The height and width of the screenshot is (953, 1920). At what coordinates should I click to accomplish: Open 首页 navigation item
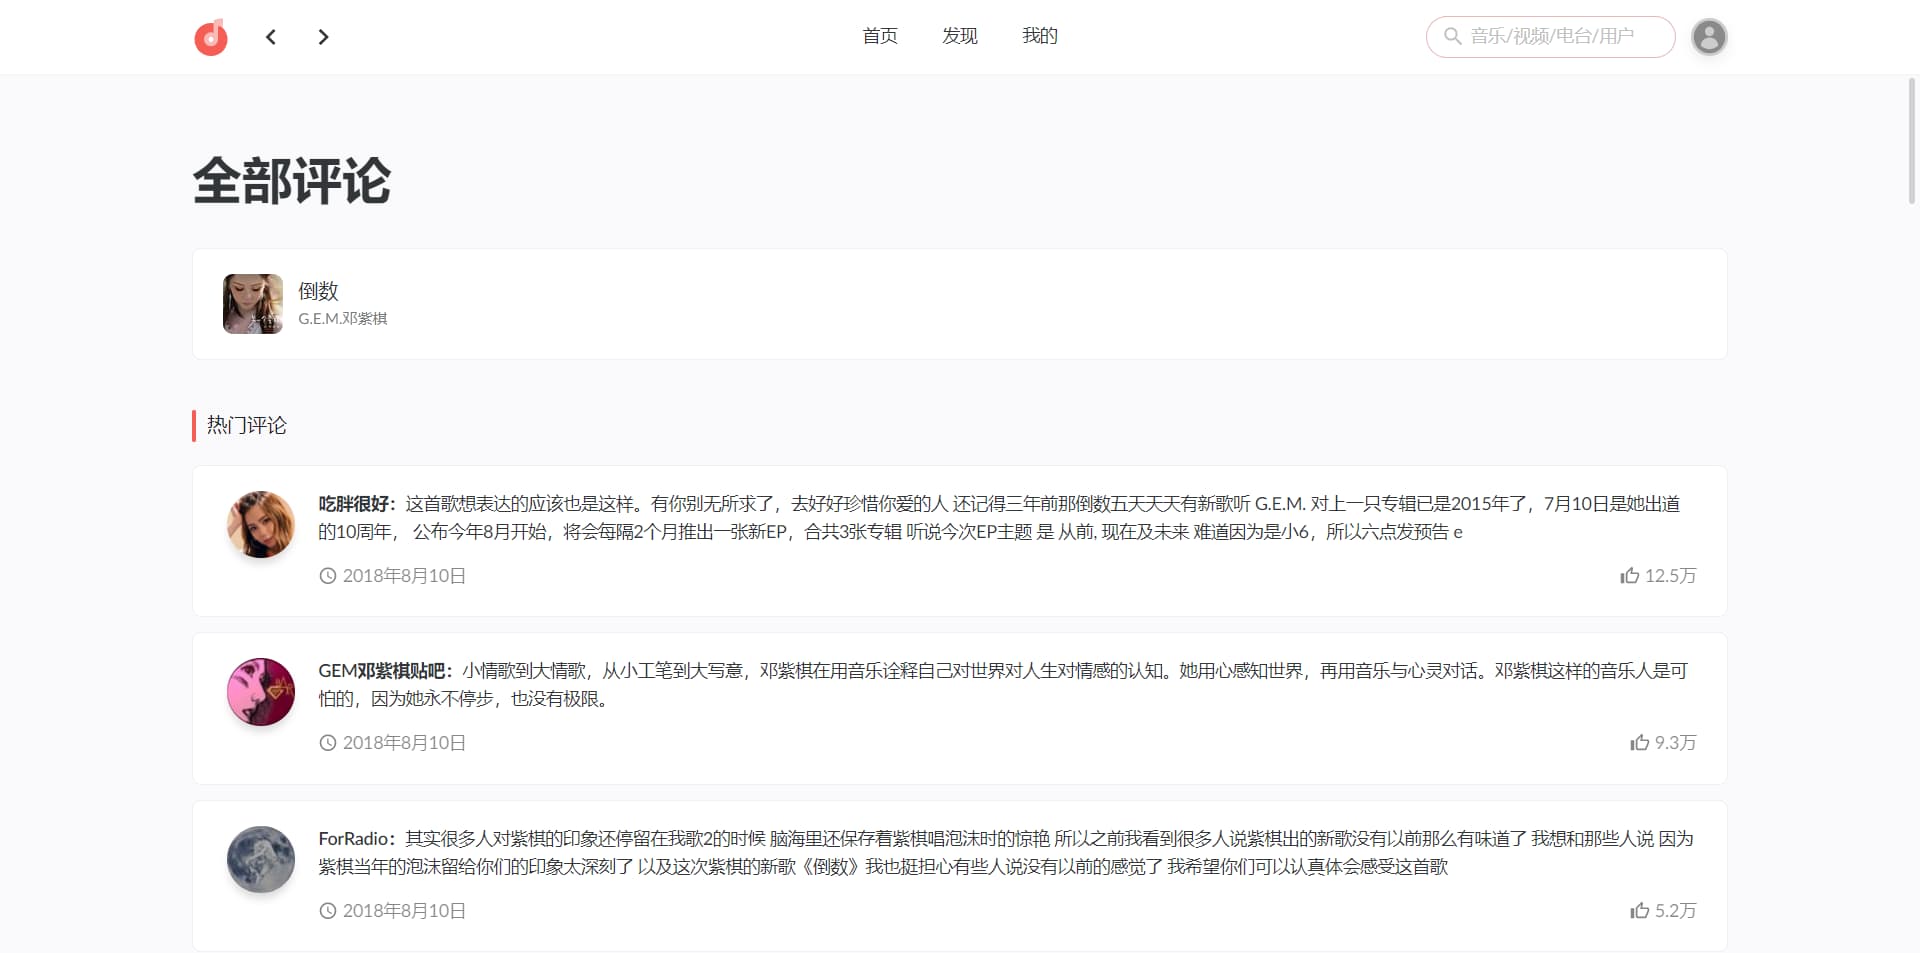click(x=879, y=36)
